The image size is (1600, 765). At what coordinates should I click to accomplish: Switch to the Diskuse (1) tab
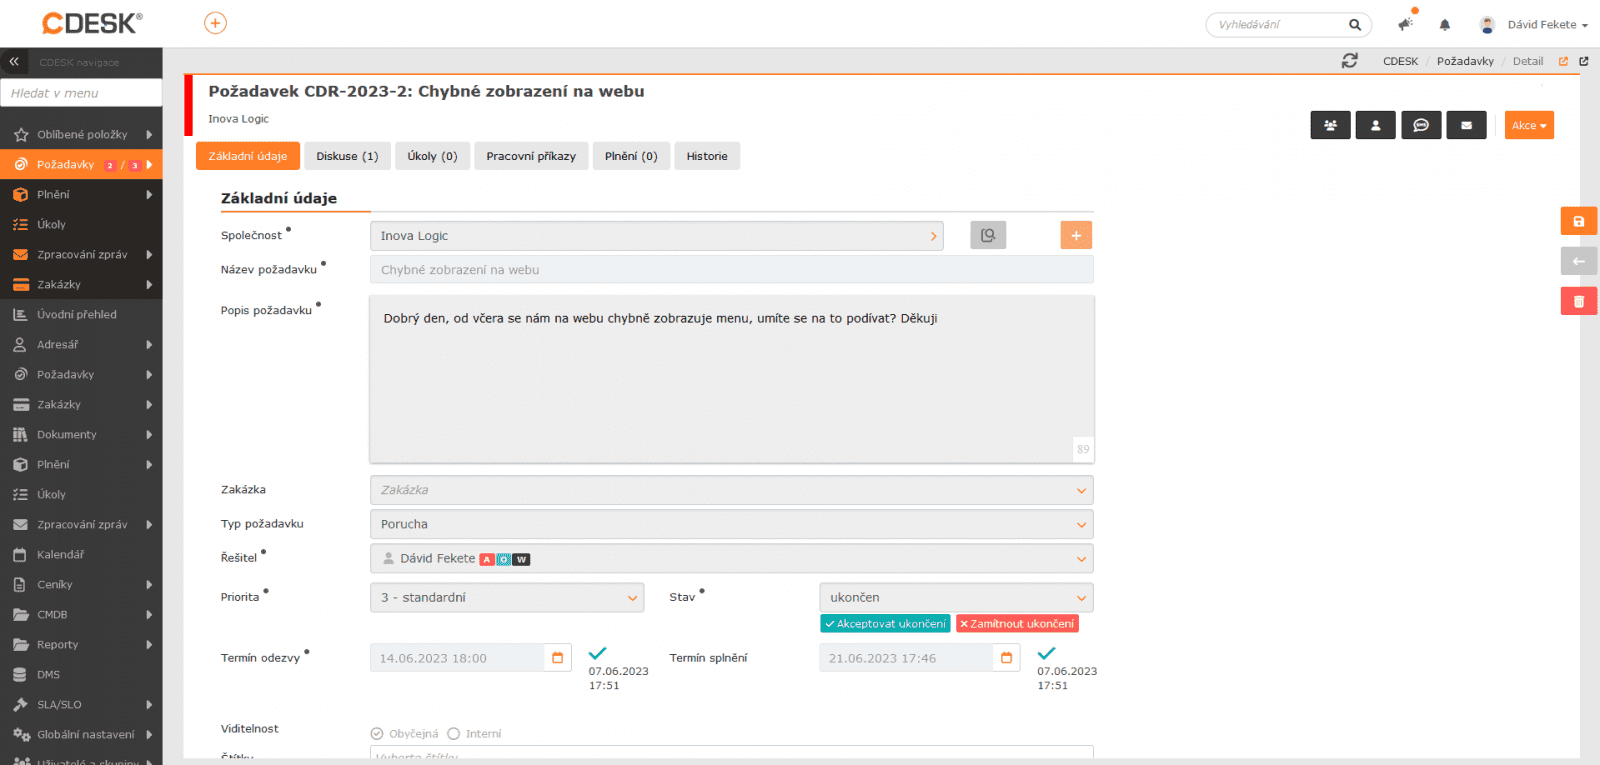(347, 156)
